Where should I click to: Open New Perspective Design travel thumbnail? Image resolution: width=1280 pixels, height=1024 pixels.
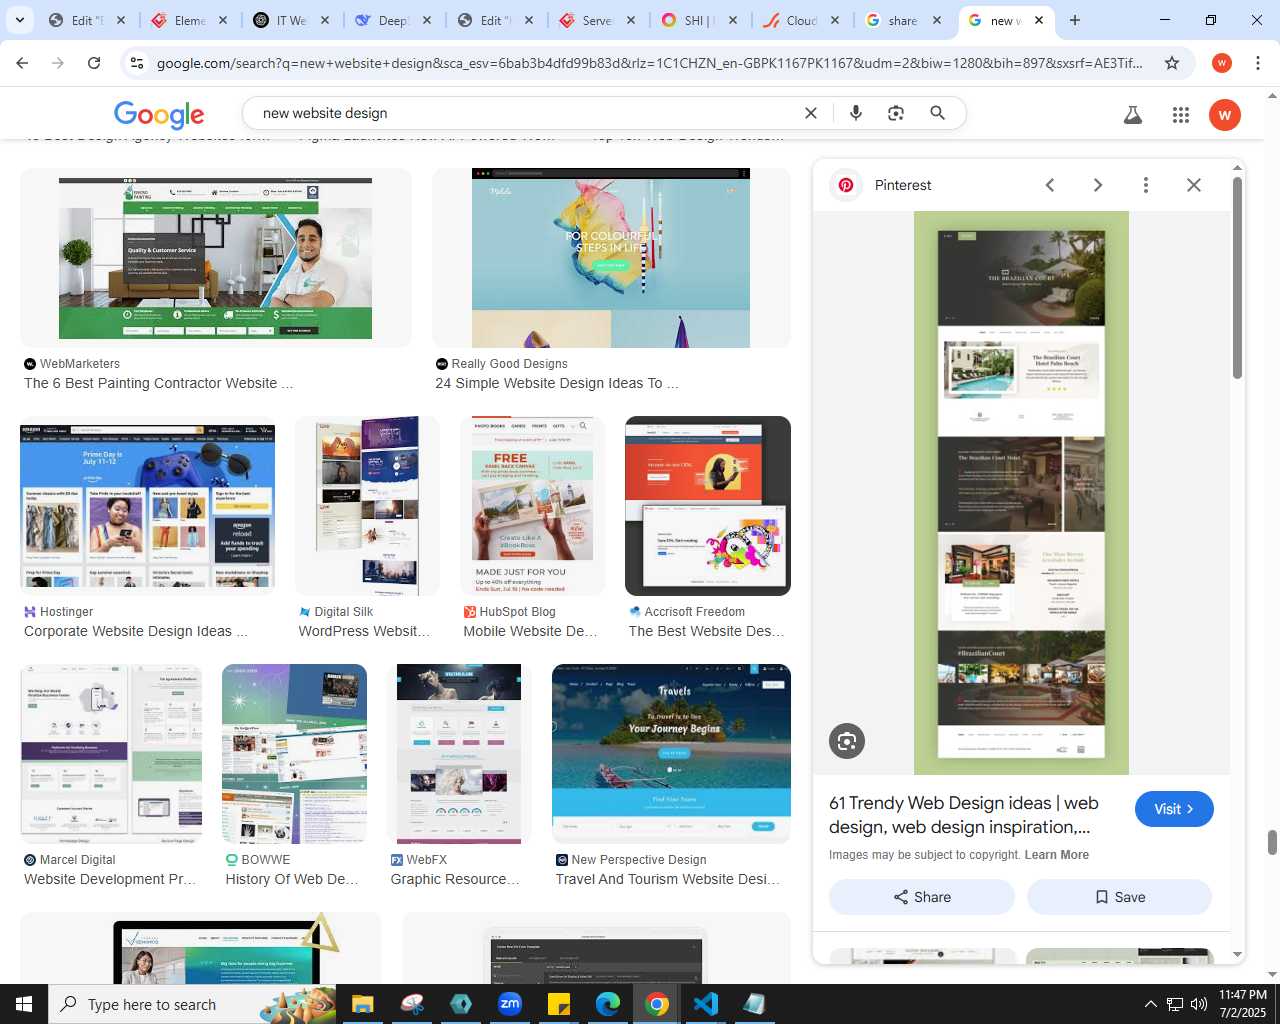point(671,754)
